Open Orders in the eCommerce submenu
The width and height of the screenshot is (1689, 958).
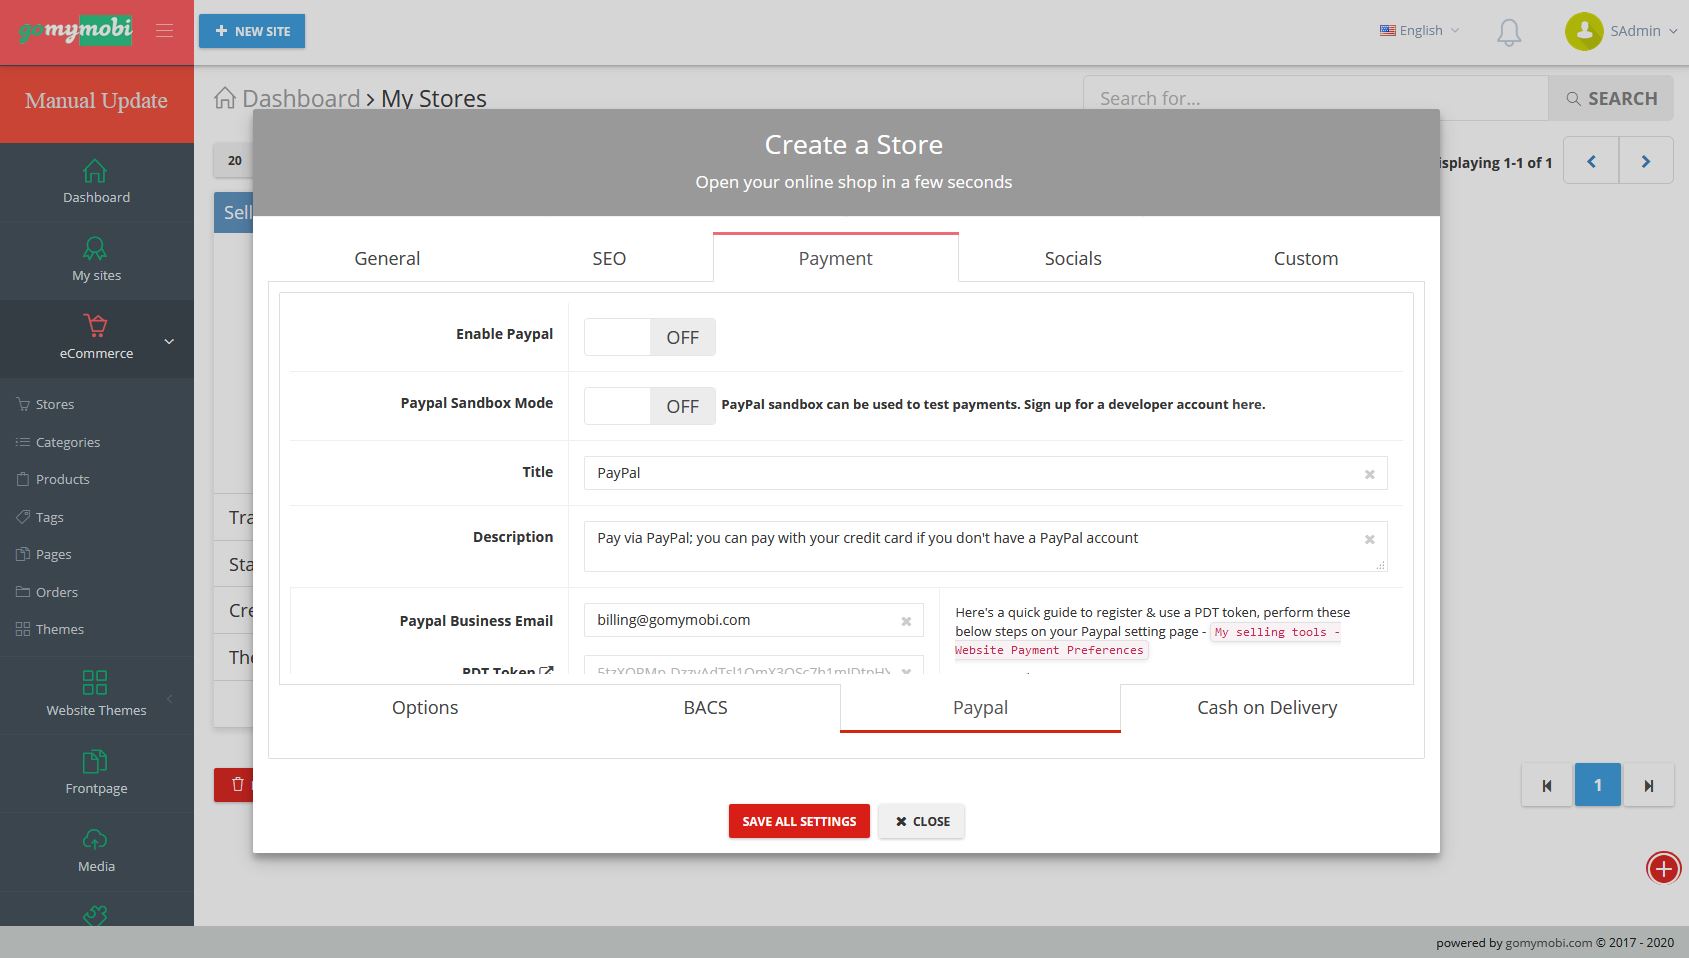[x=56, y=592]
